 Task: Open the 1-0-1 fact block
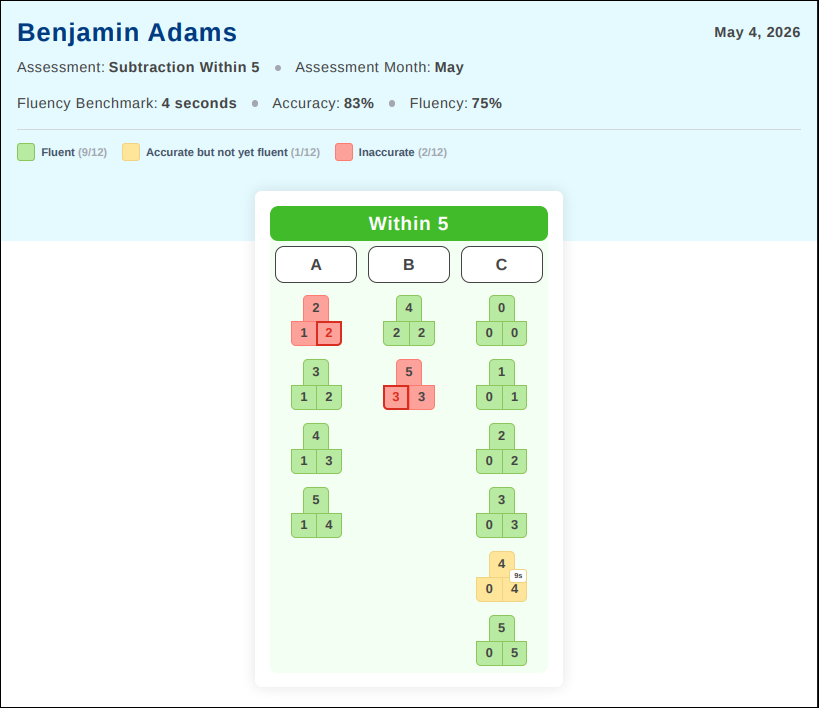point(501,385)
